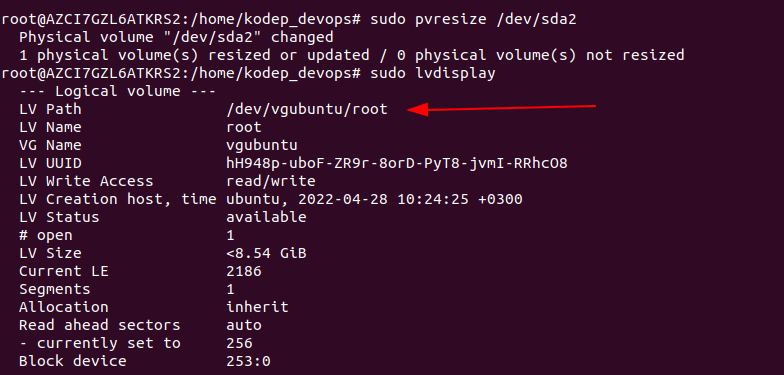Click the red arrow annotation head
784x375 pixels.
[418, 110]
